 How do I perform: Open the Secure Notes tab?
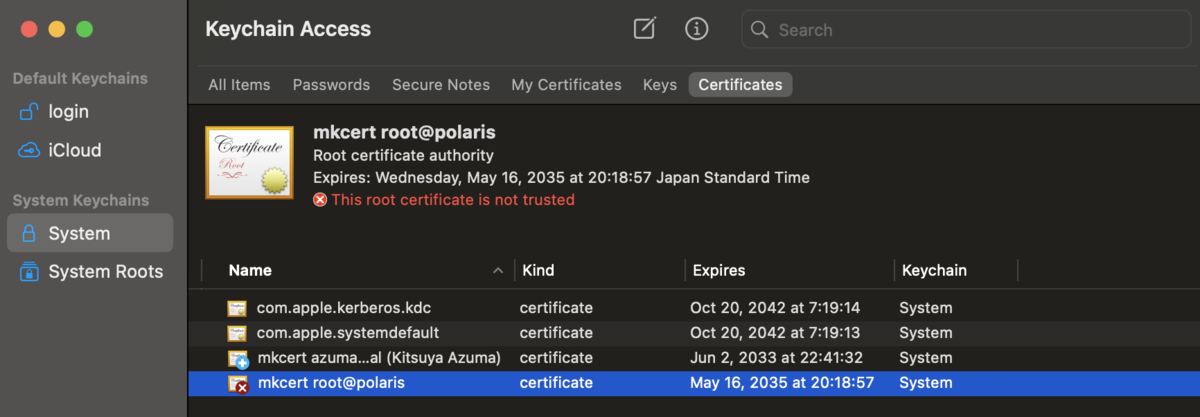(x=441, y=85)
